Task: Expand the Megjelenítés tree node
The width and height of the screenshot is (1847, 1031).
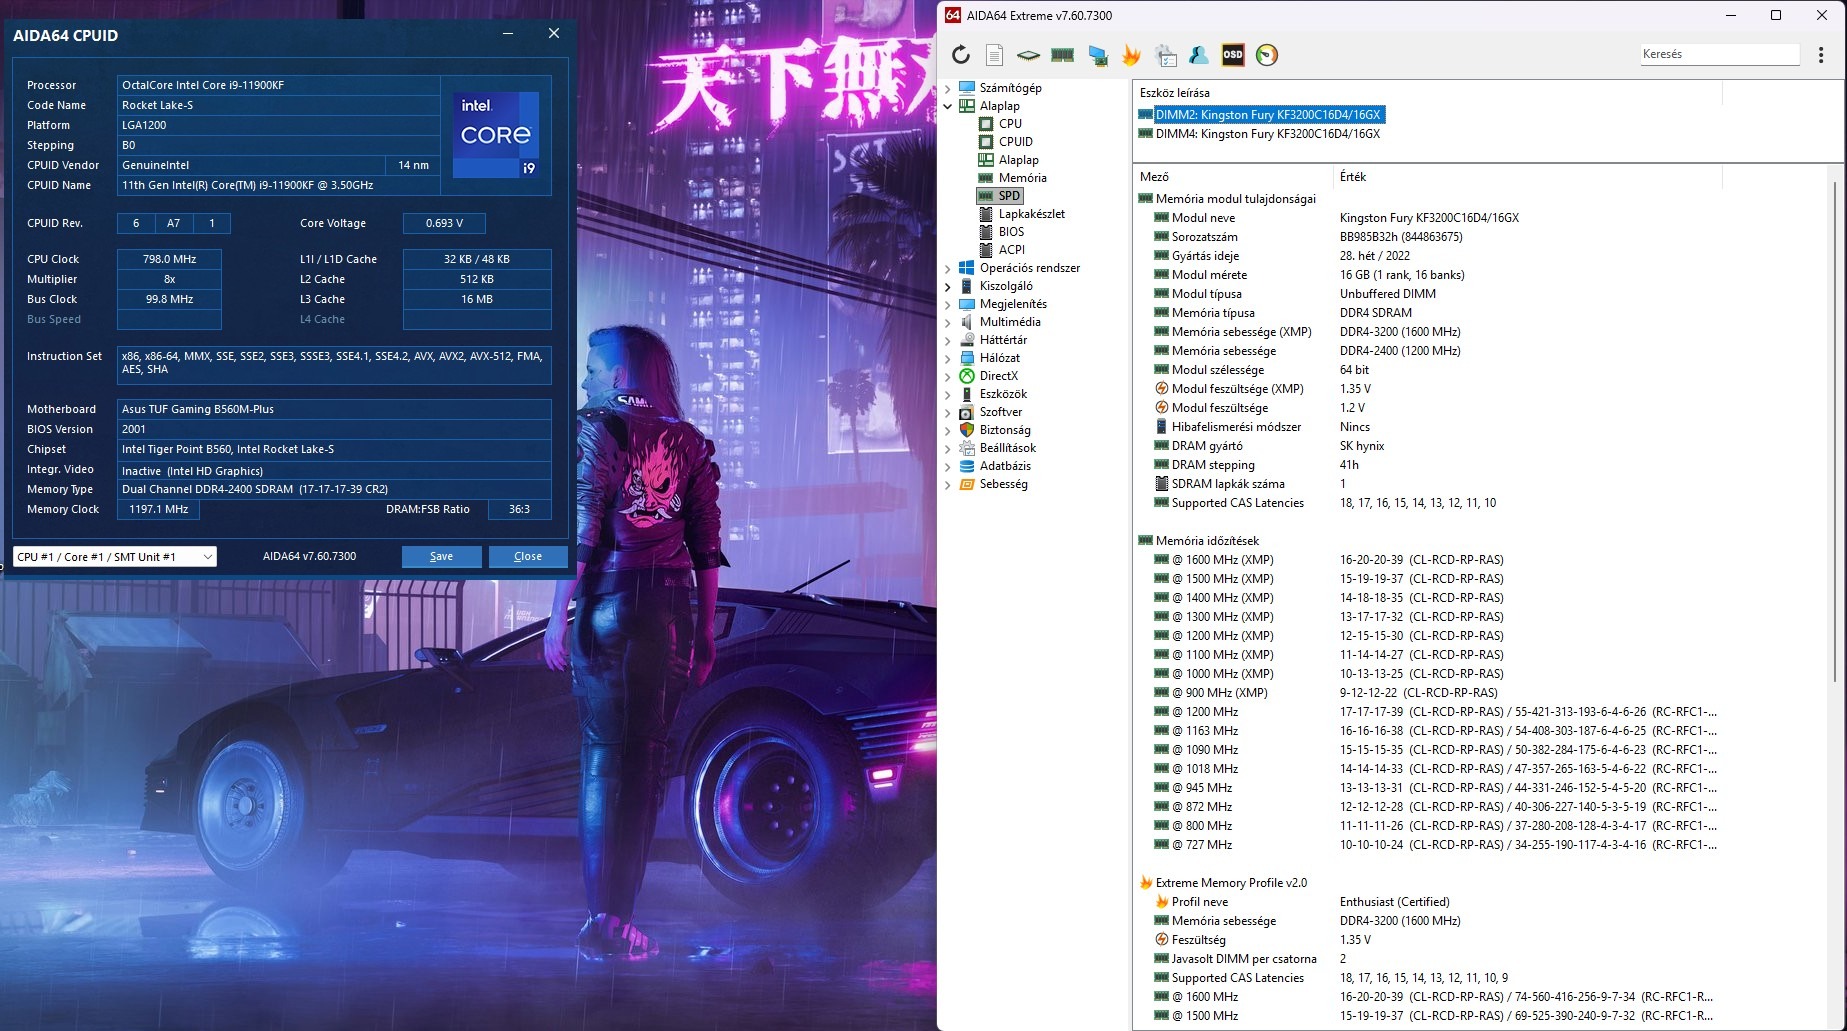Action: click(948, 304)
